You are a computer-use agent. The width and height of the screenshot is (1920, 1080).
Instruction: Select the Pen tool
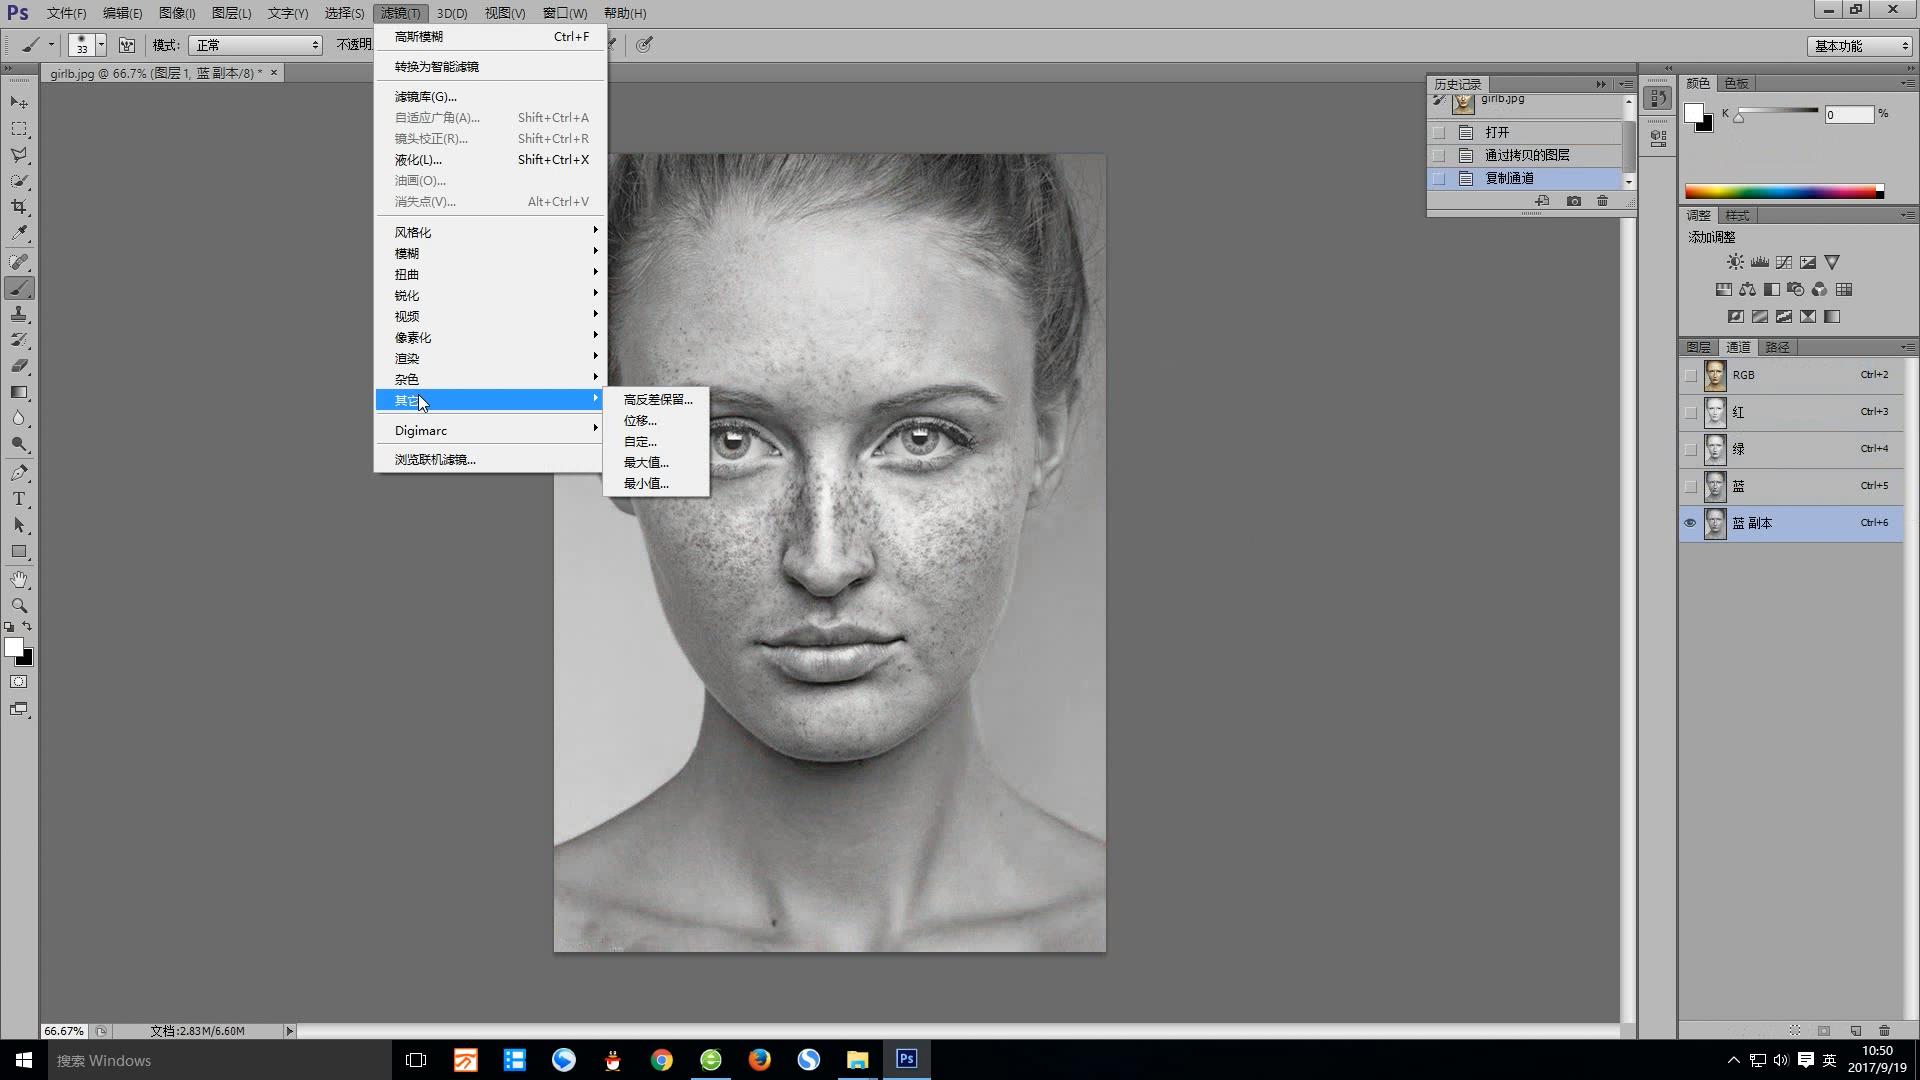click(19, 473)
